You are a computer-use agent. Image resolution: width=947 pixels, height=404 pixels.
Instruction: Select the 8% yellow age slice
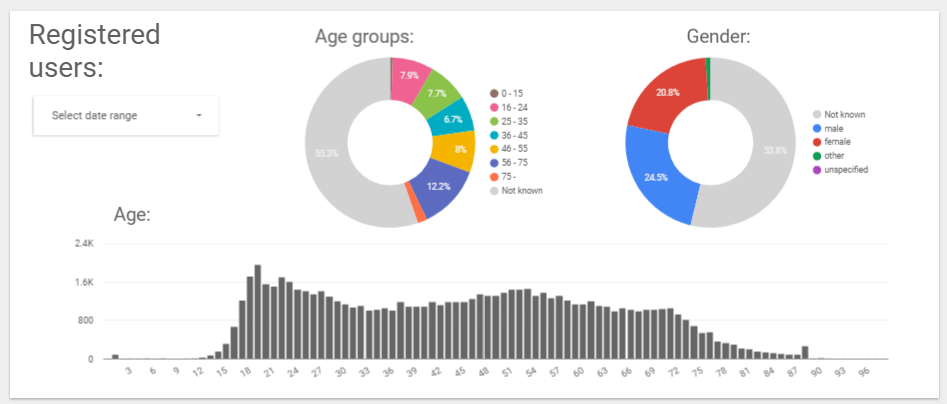pos(455,149)
